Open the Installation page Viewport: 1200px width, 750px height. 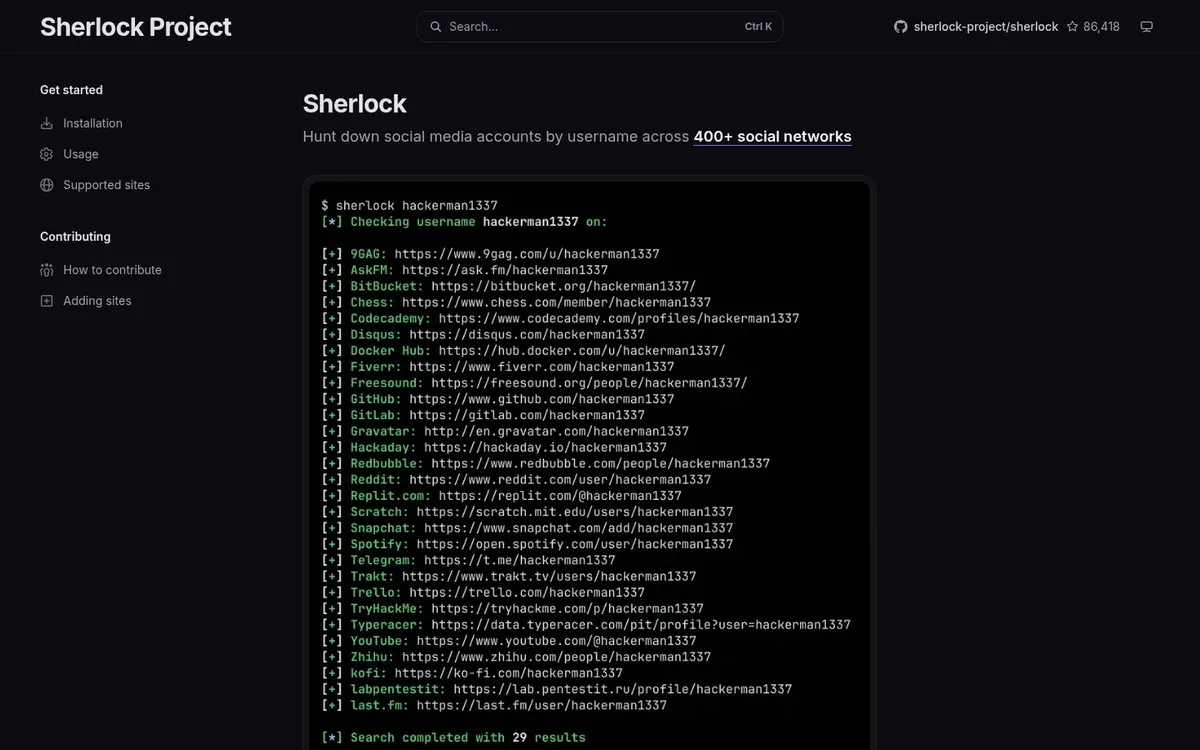(93, 123)
